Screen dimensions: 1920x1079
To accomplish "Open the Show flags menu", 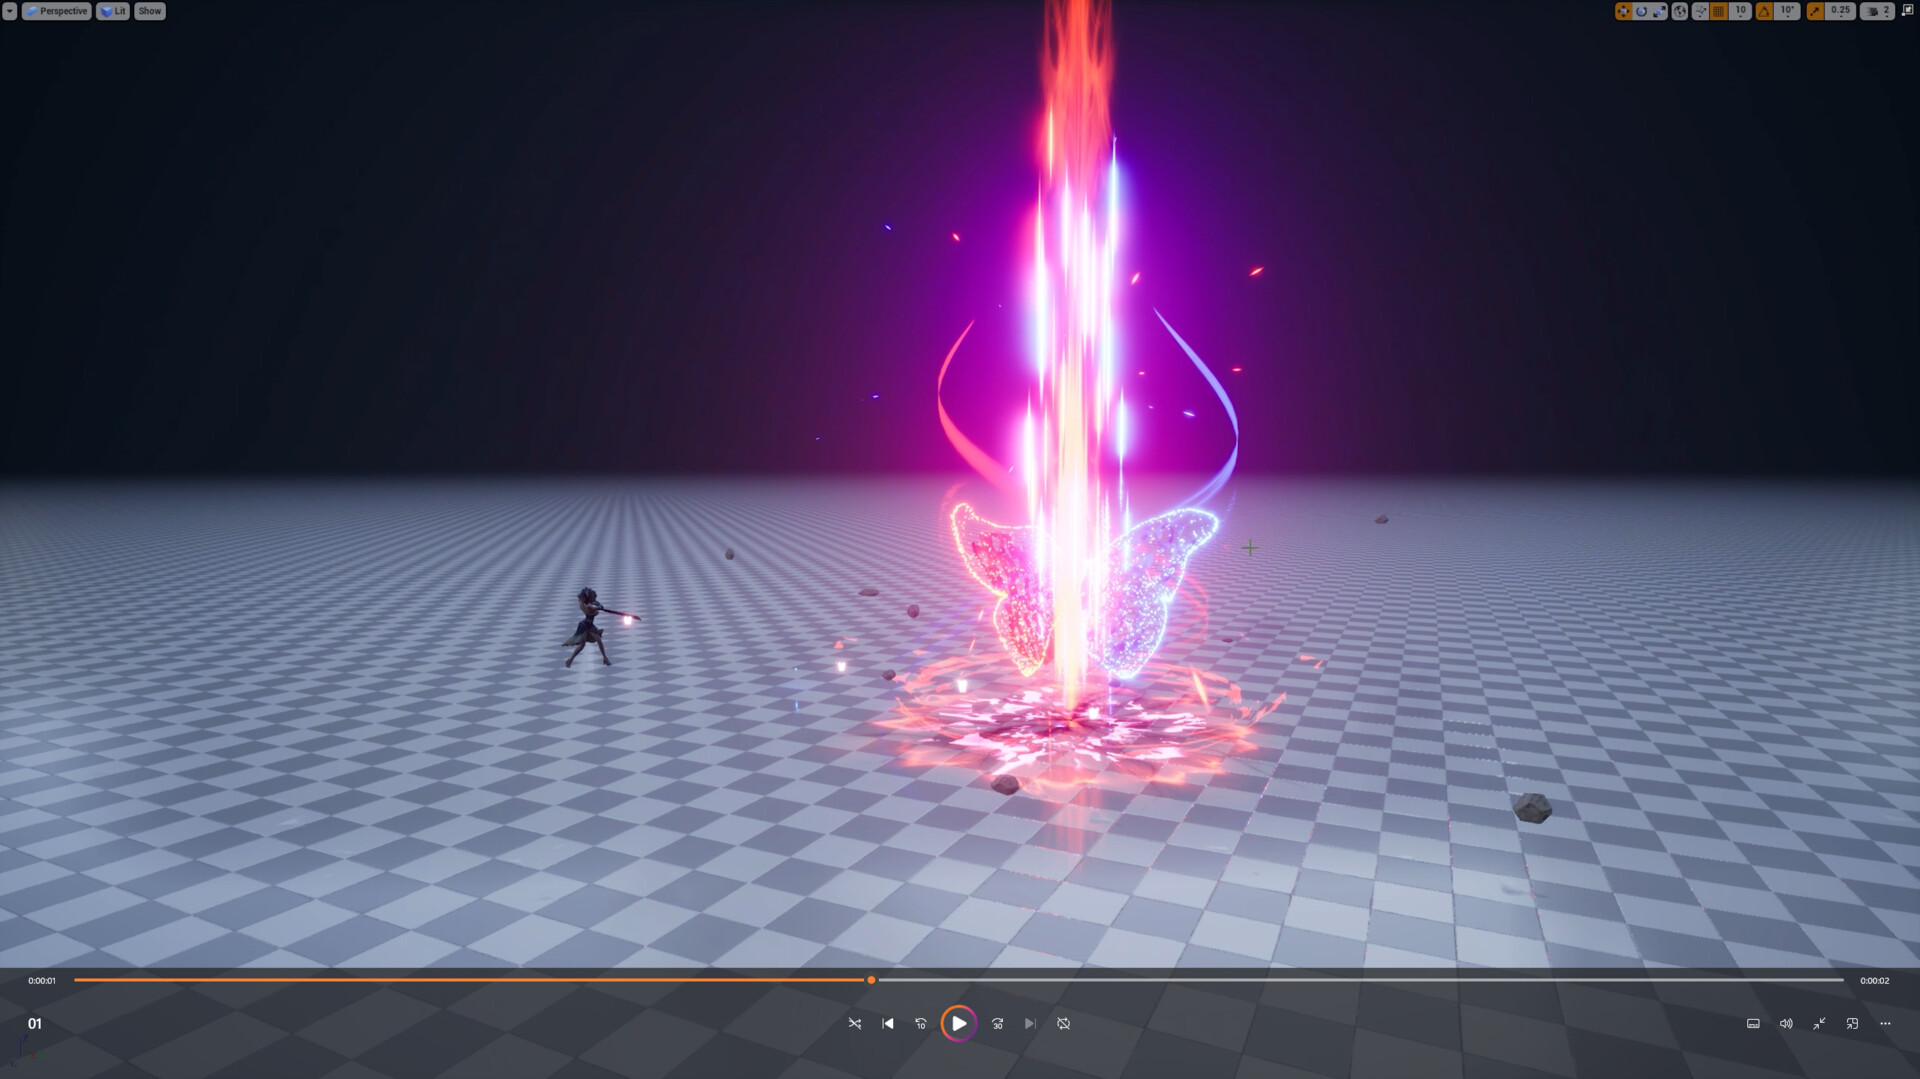I will 149,11.
